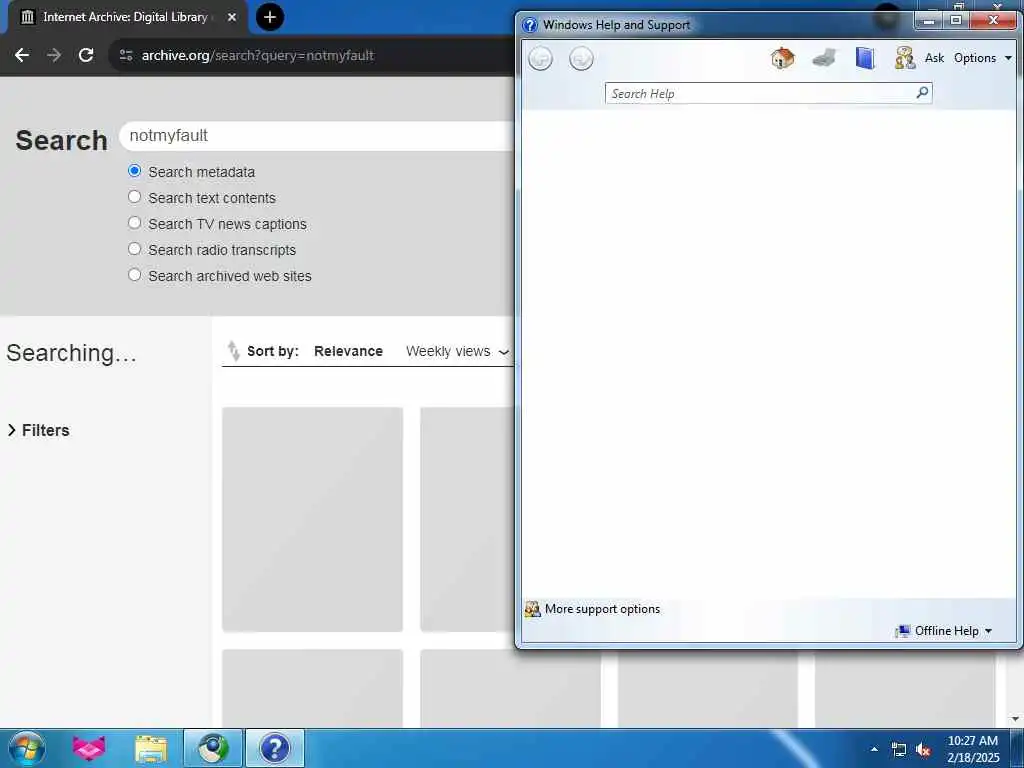The width and height of the screenshot is (1024, 768).
Task: Close the Internet Archive tab
Action: tap(232, 17)
